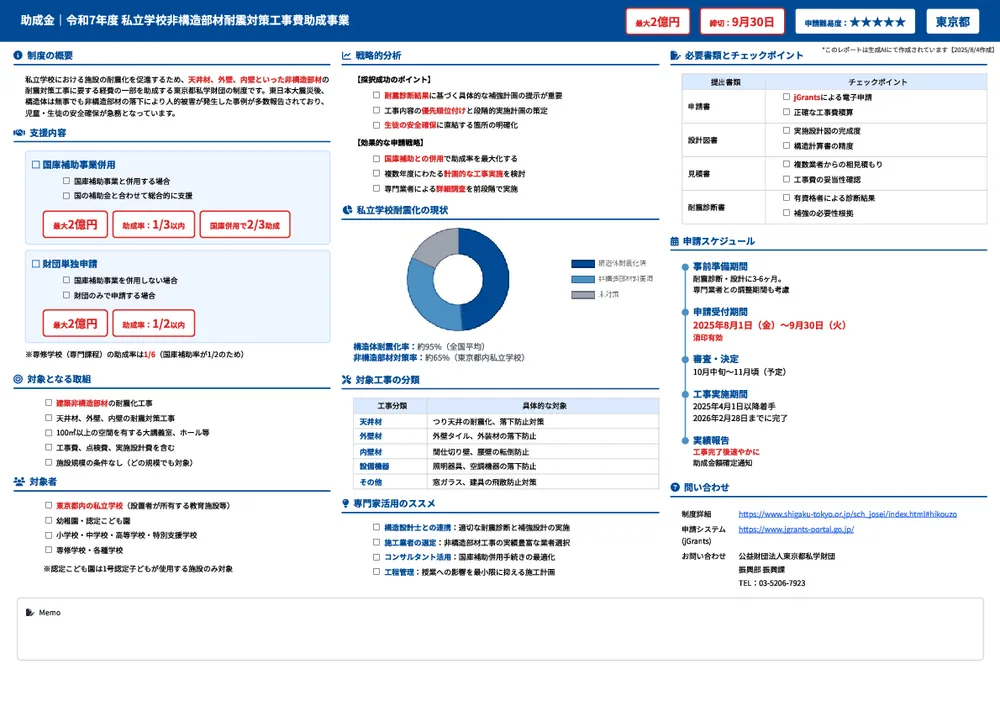
Task: Click the 審査・決定 timeline marker
Action: [685, 360]
